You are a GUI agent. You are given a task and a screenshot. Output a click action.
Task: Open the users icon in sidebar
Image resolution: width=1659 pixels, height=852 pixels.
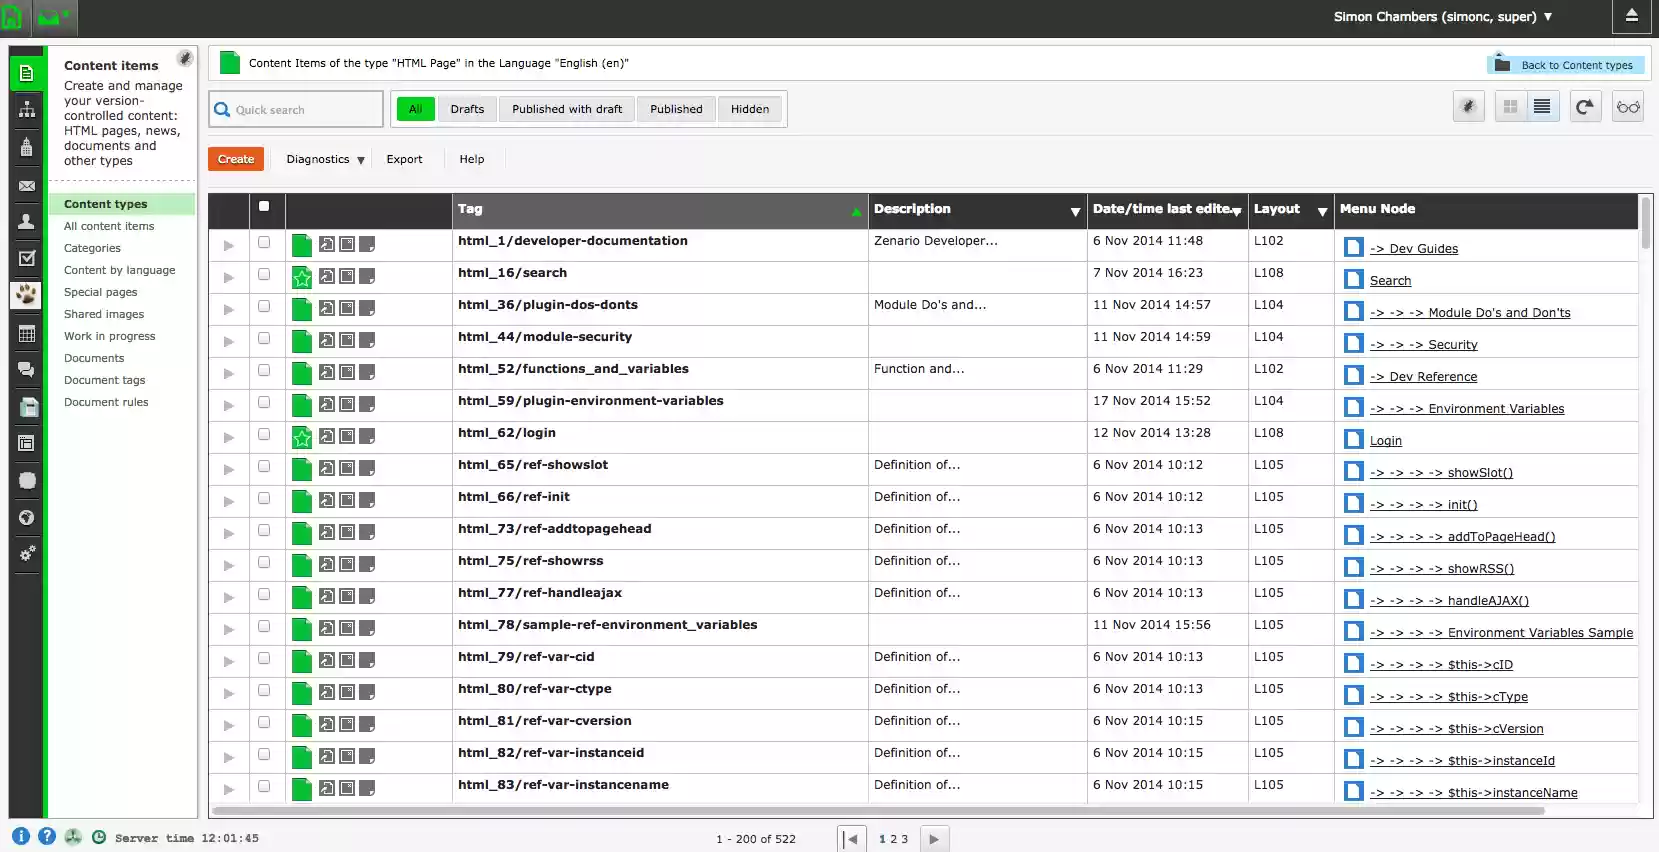point(27,222)
